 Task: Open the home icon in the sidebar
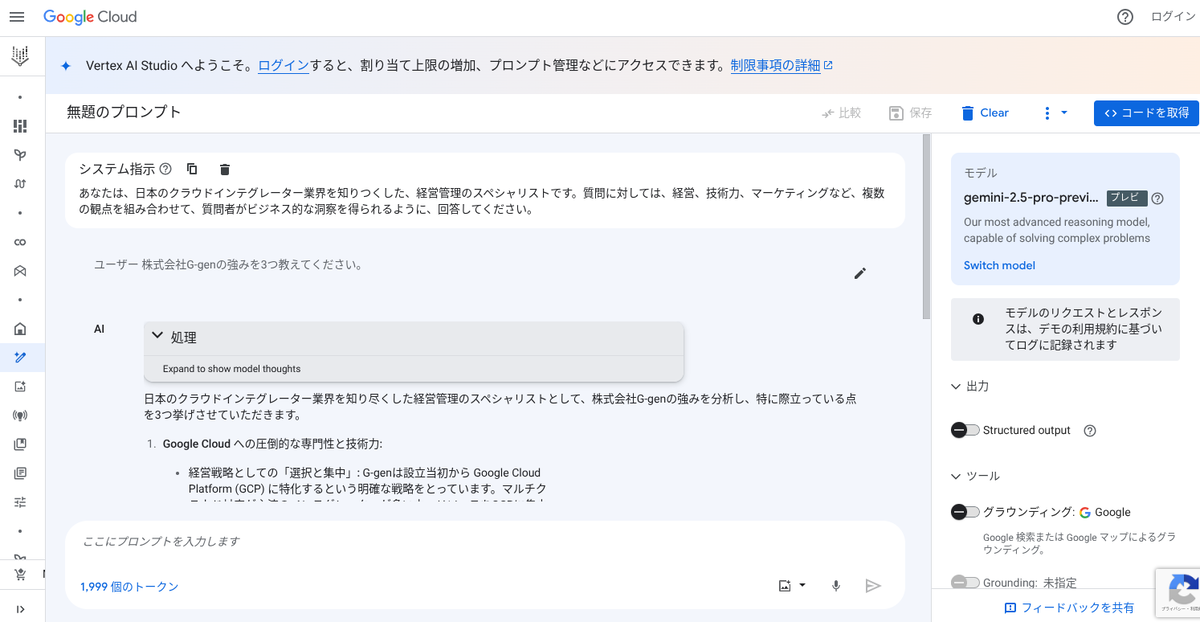[20, 329]
